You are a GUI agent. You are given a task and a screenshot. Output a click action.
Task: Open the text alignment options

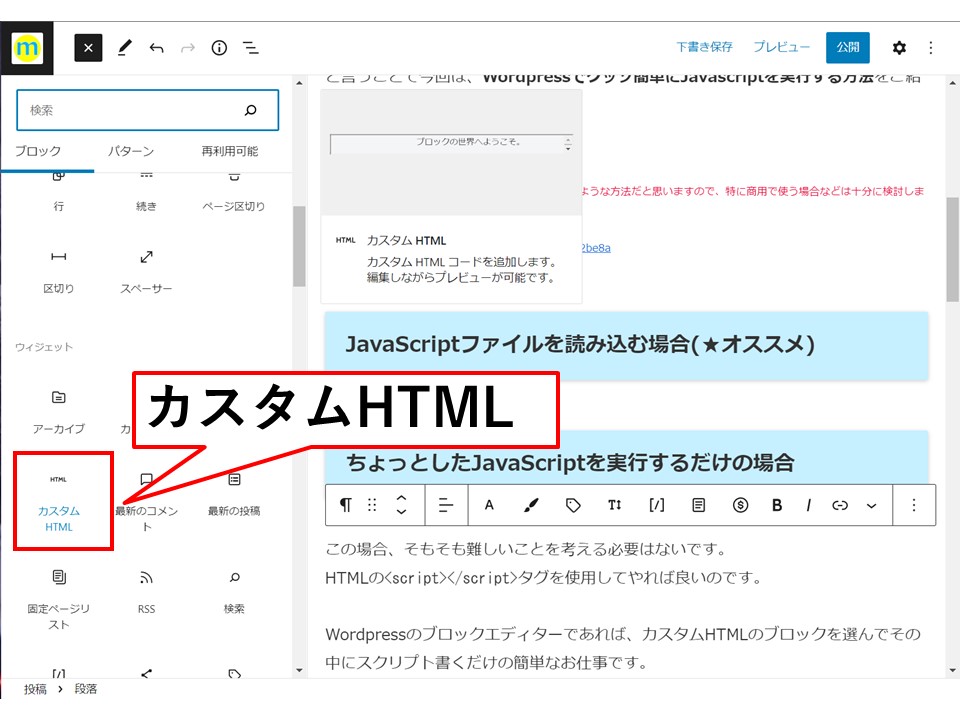446,505
